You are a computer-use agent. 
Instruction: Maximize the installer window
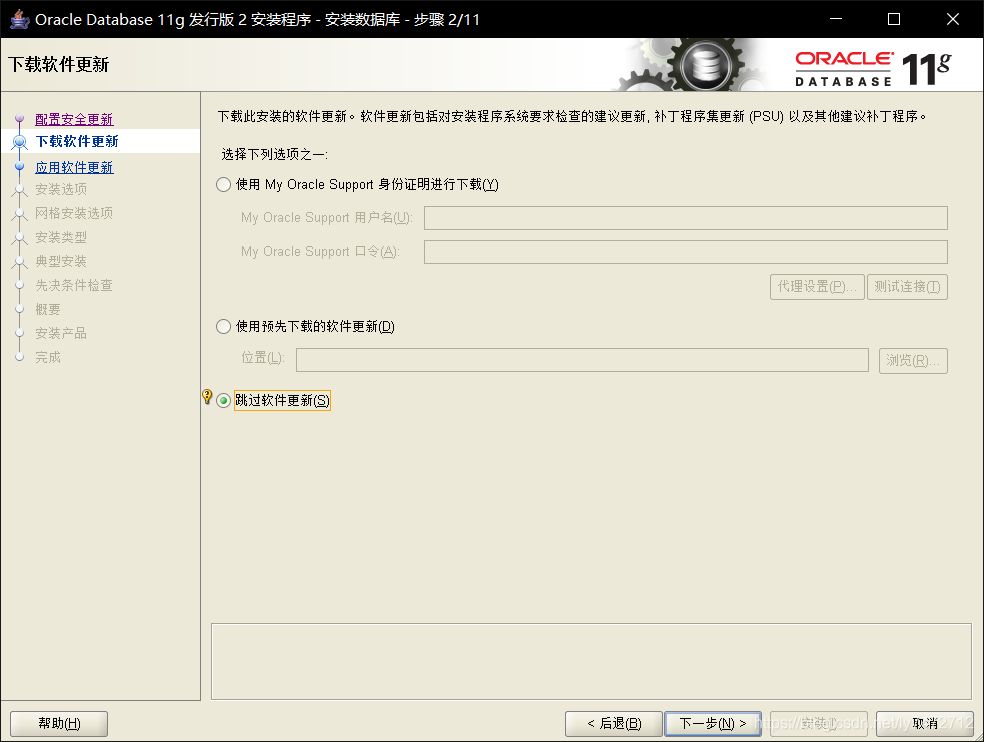tap(894, 19)
